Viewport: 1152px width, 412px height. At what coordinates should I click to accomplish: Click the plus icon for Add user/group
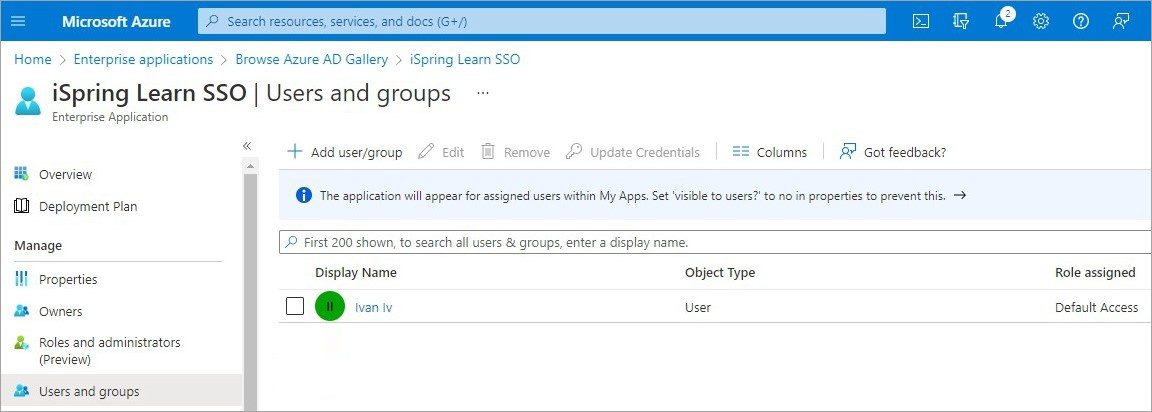295,151
